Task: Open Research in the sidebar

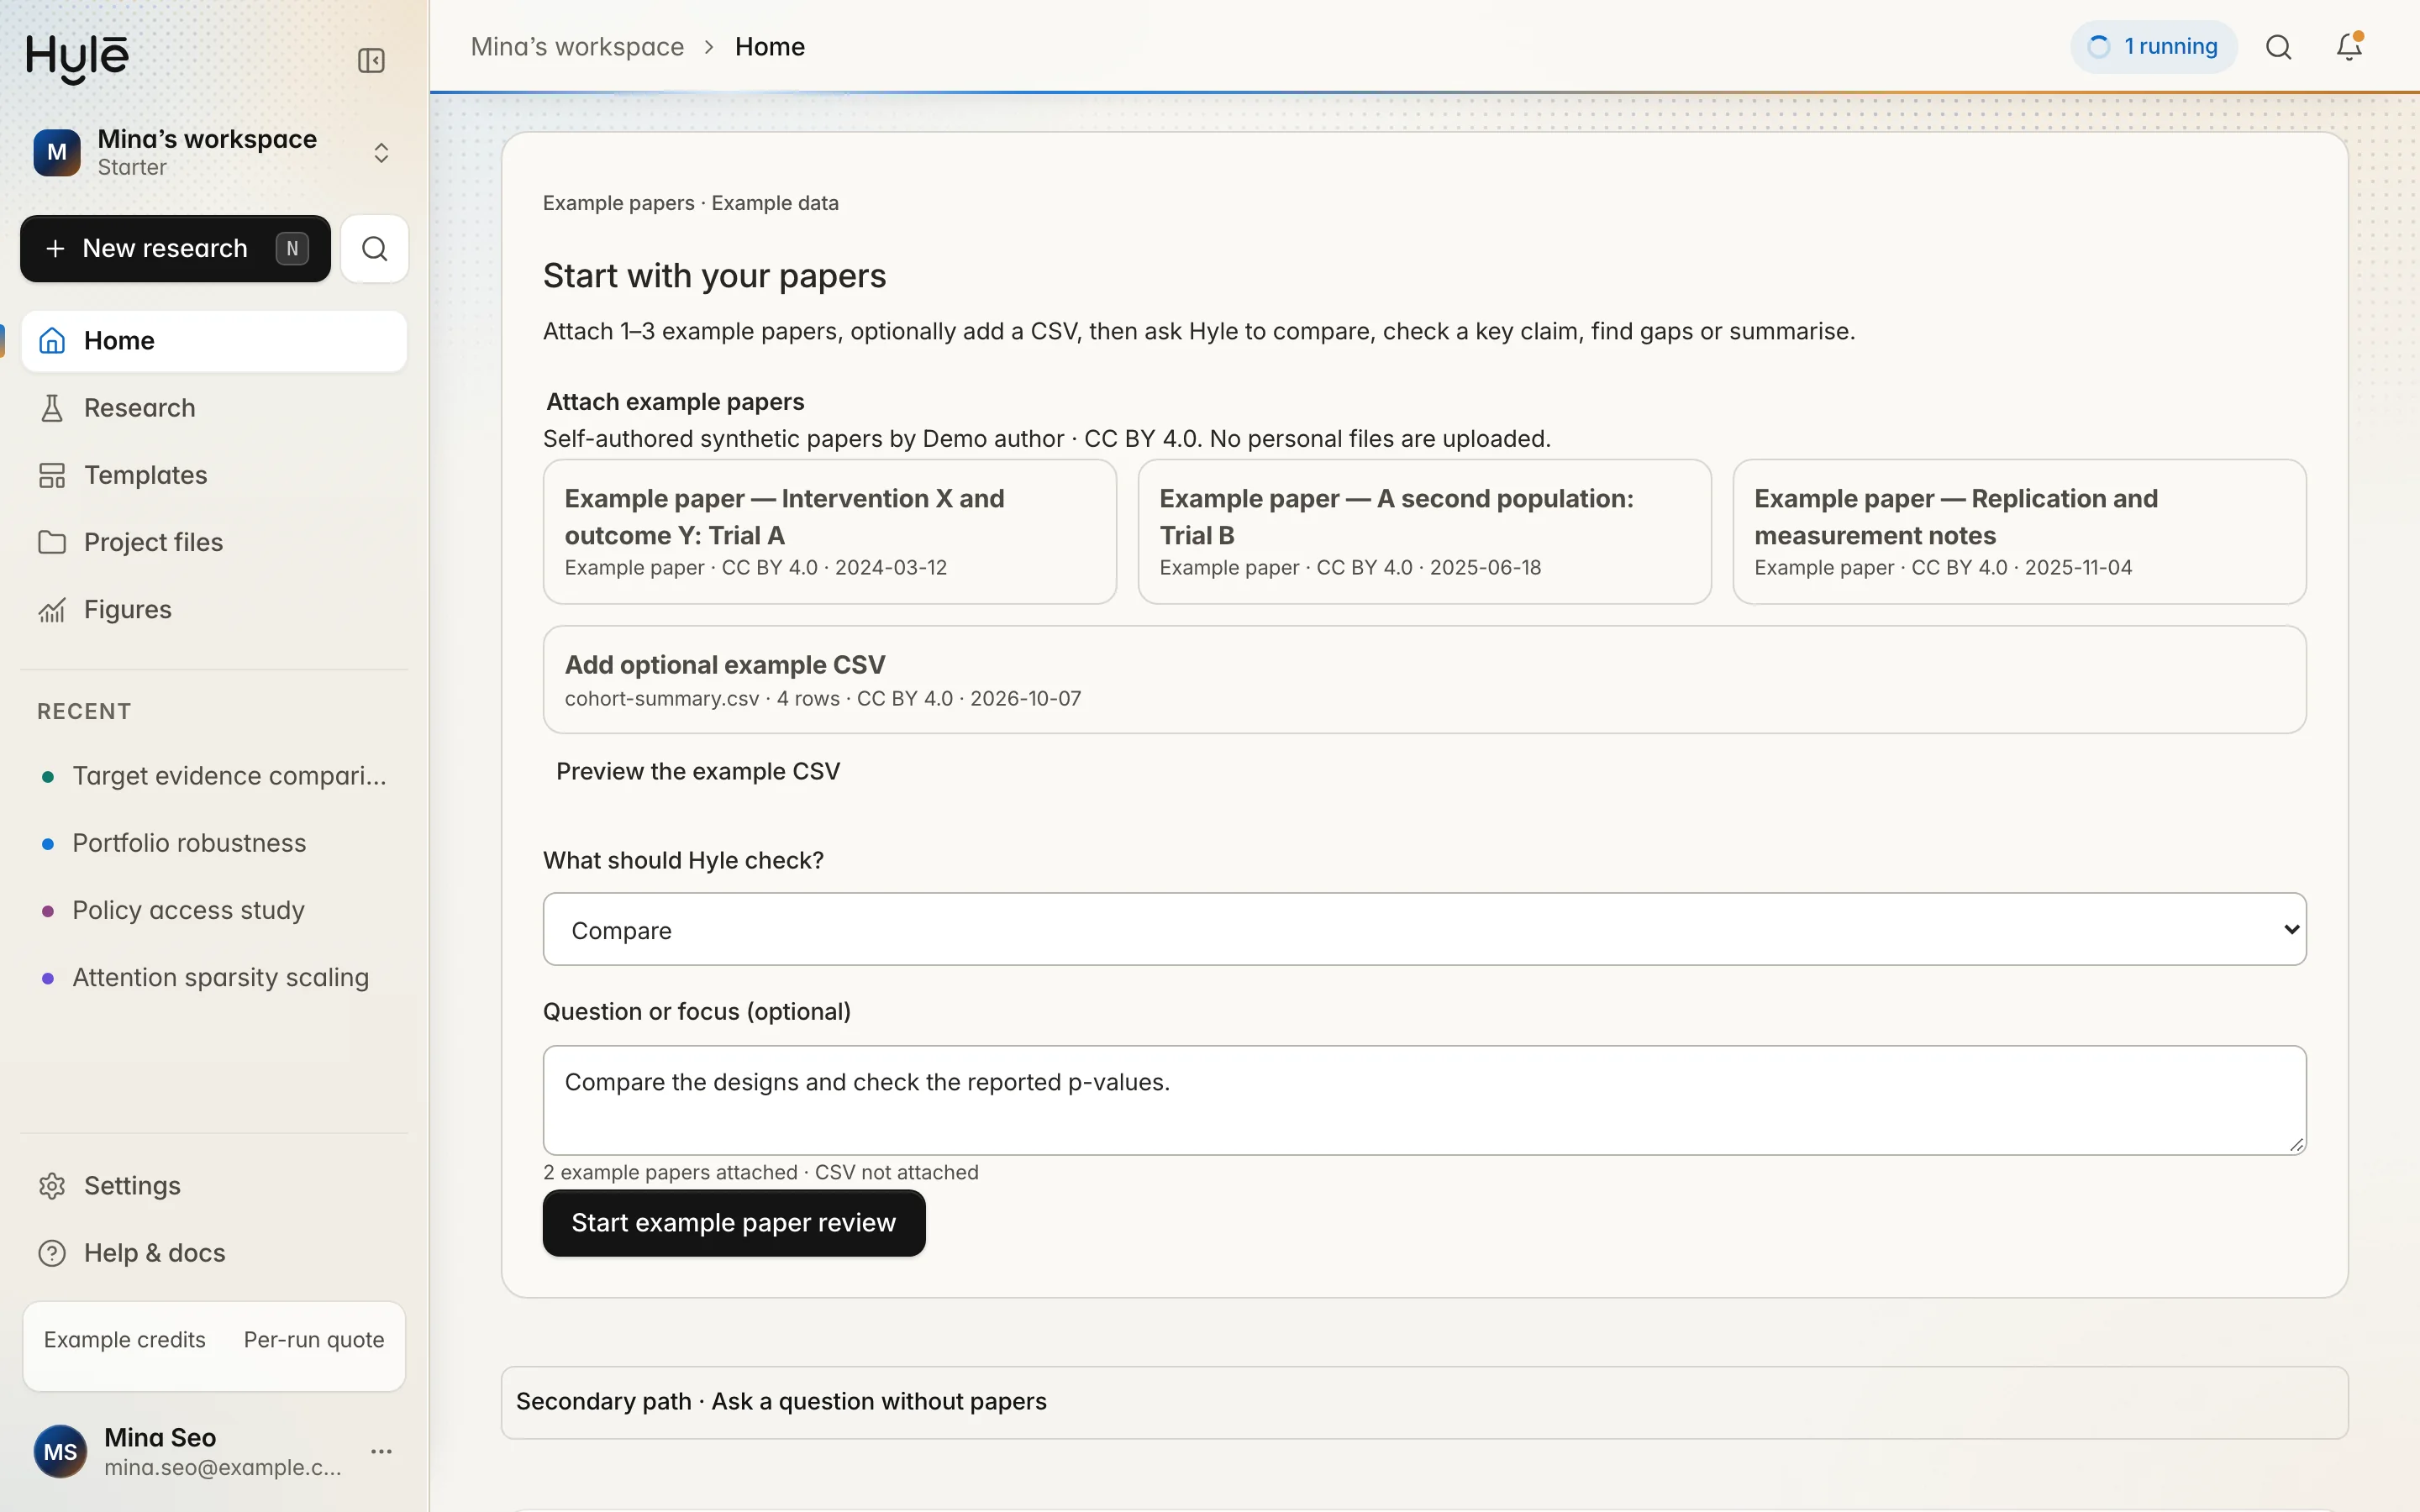Action: click(214, 408)
